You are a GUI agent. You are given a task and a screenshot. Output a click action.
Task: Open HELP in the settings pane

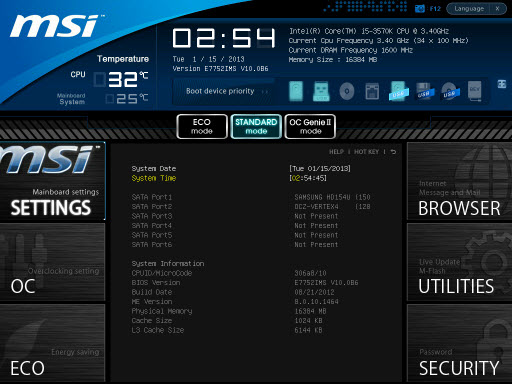pyautogui.click(x=336, y=152)
